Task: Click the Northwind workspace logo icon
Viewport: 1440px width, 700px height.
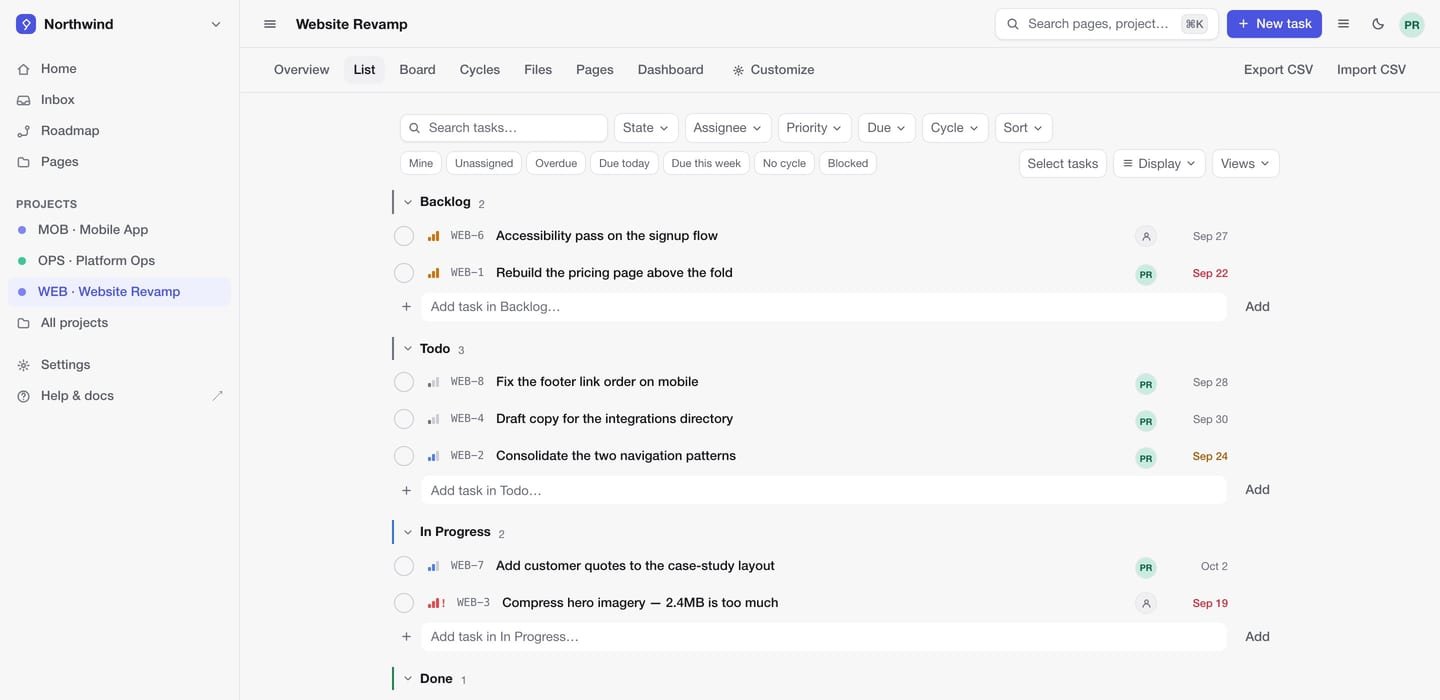Action: tap(26, 24)
